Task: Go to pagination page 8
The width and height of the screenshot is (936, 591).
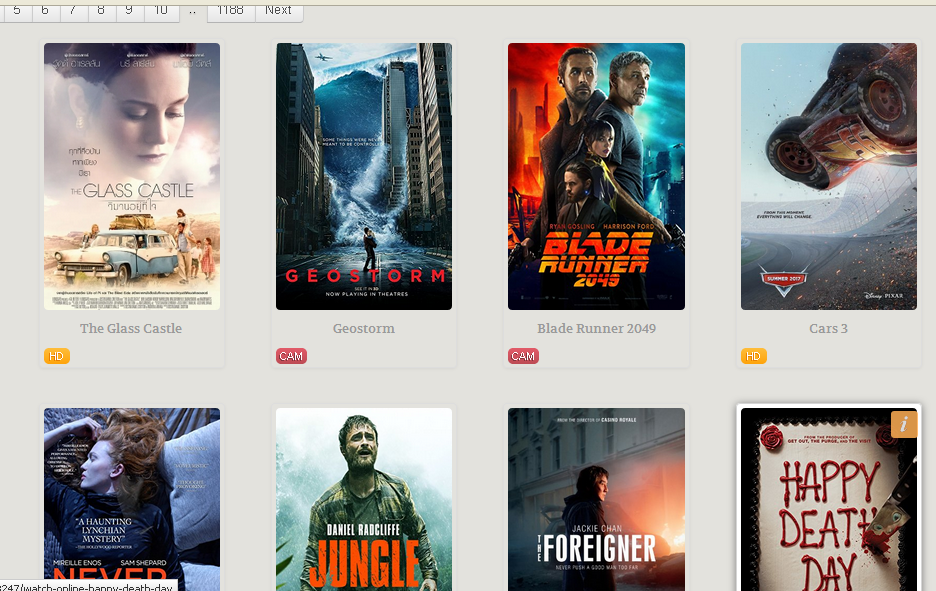Action: (101, 12)
